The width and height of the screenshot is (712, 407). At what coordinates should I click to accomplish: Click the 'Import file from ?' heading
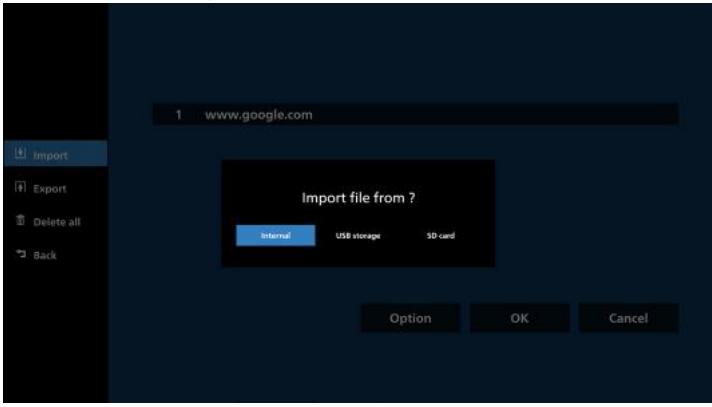(358, 198)
